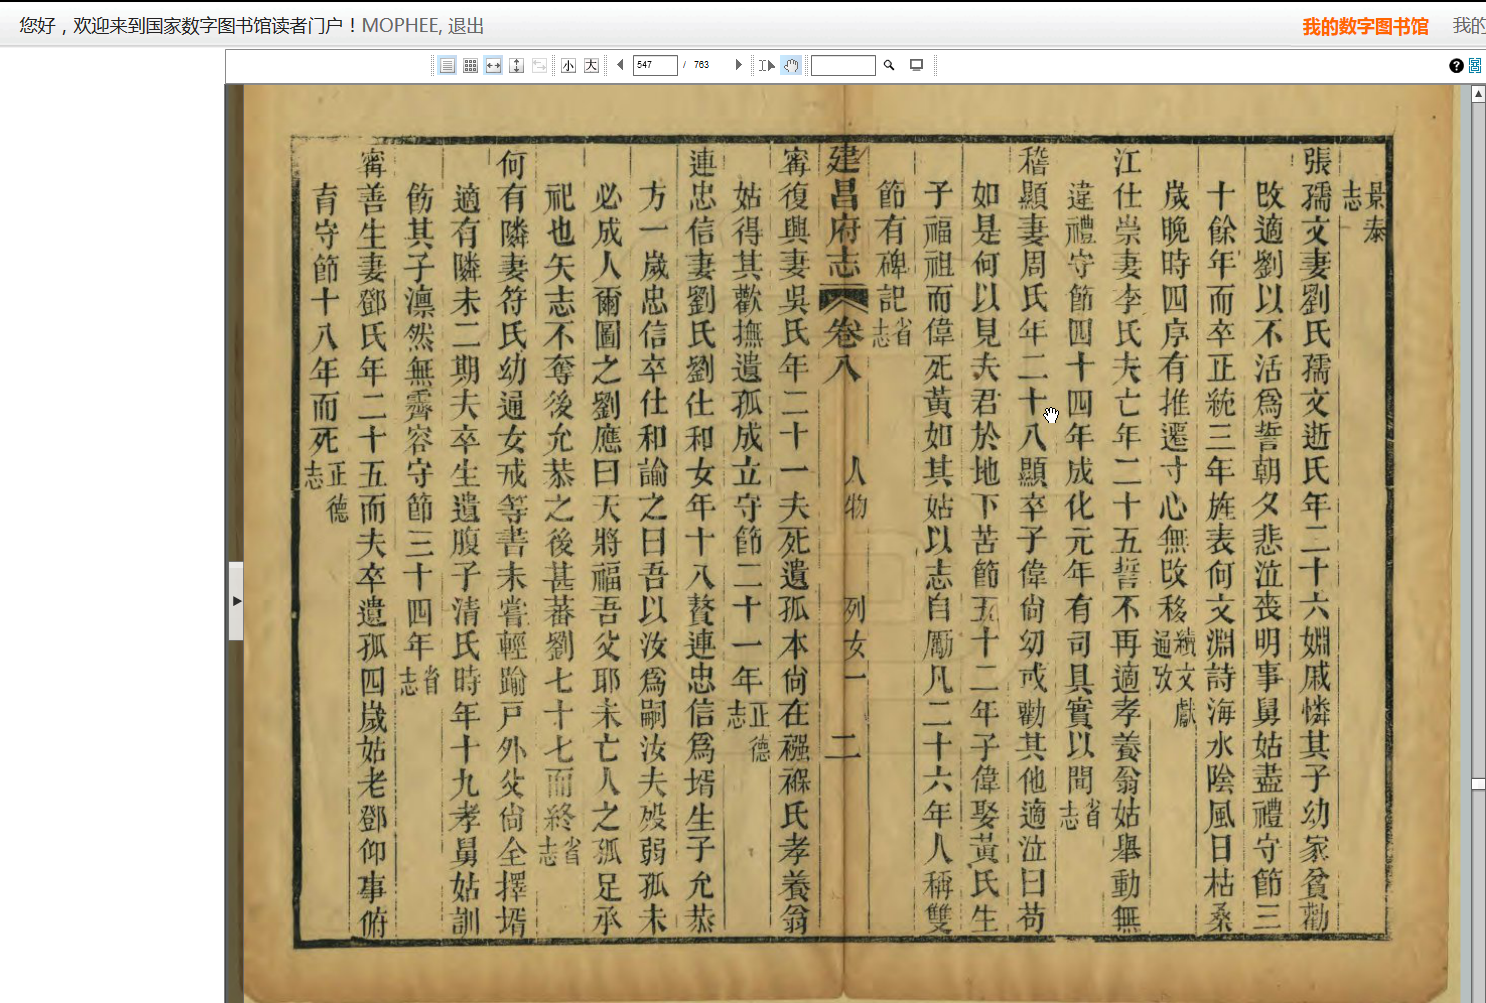Go to the previous page arrow
This screenshot has height=1003, width=1486.
pos(620,65)
